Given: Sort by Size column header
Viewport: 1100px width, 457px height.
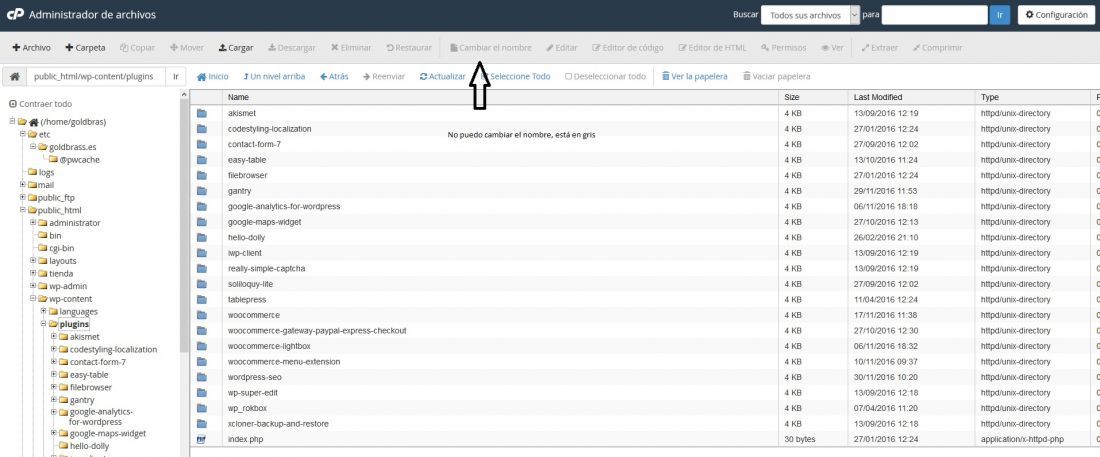Looking at the screenshot, I should coord(814,97).
